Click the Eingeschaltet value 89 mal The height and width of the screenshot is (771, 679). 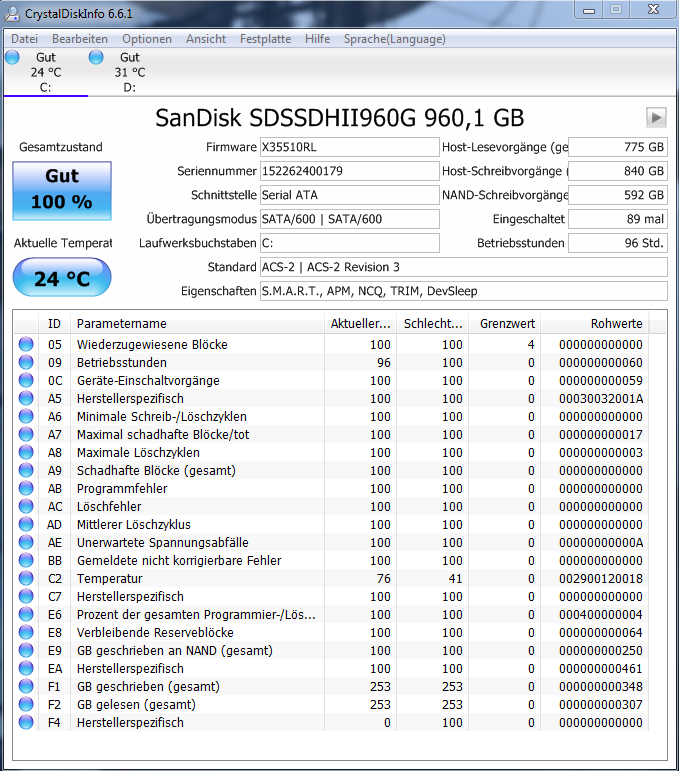[x=618, y=219]
